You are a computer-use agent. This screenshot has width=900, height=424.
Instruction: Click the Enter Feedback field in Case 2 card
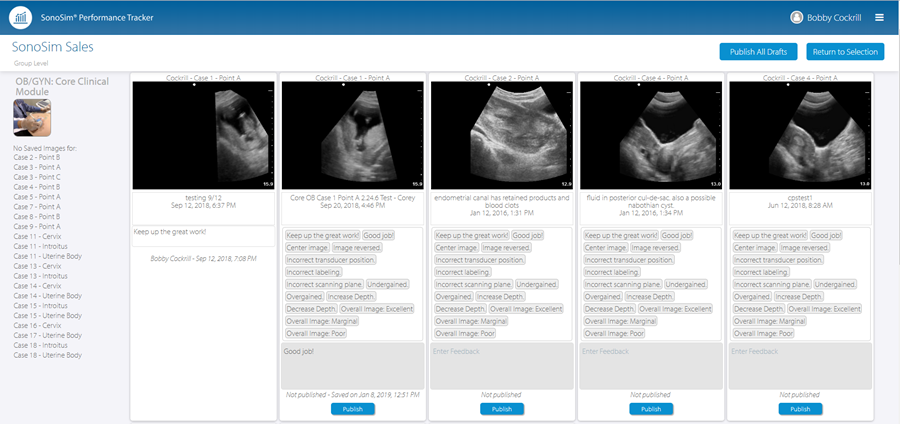click(502, 366)
